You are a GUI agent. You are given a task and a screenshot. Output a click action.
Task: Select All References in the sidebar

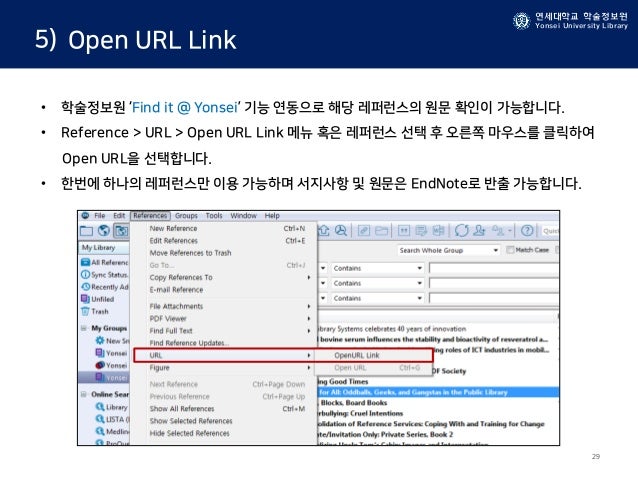pyautogui.click(x=105, y=262)
